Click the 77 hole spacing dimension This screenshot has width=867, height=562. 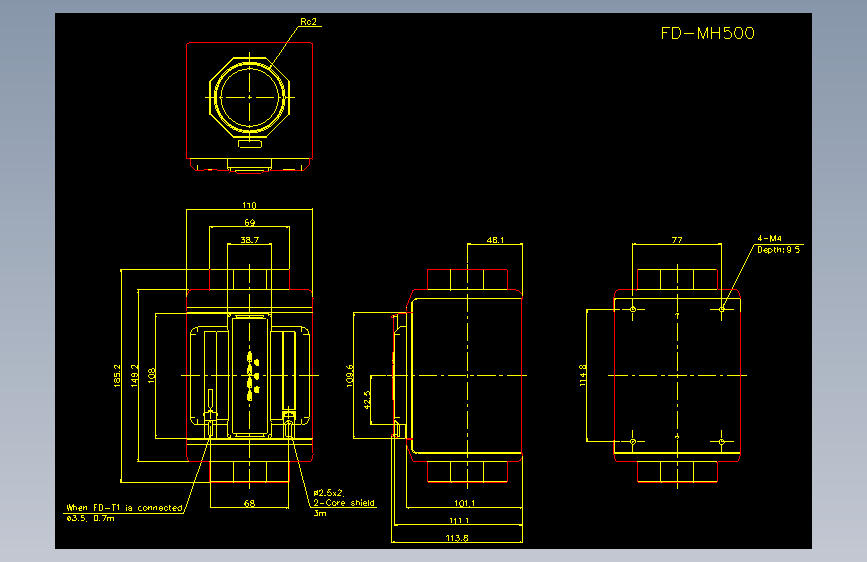[x=677, y=240]
